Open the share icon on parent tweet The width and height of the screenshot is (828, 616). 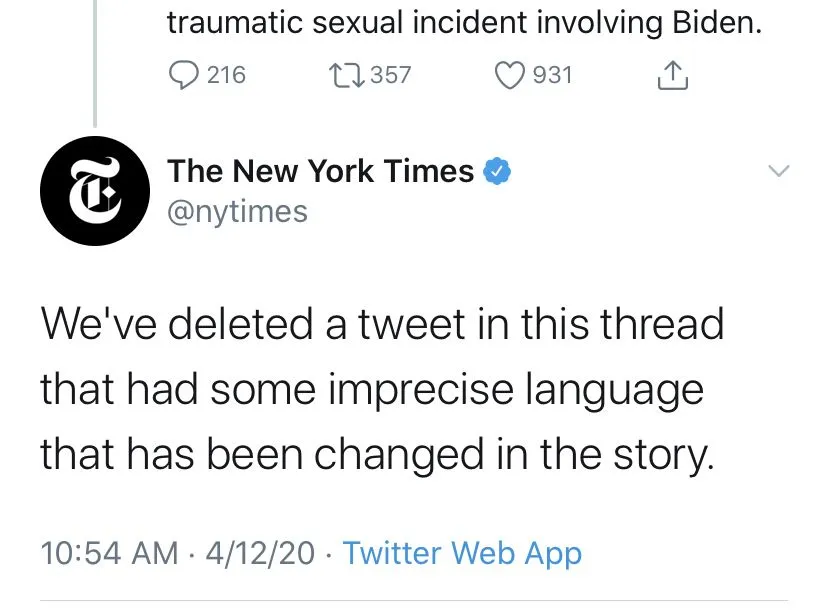[674, 75]
